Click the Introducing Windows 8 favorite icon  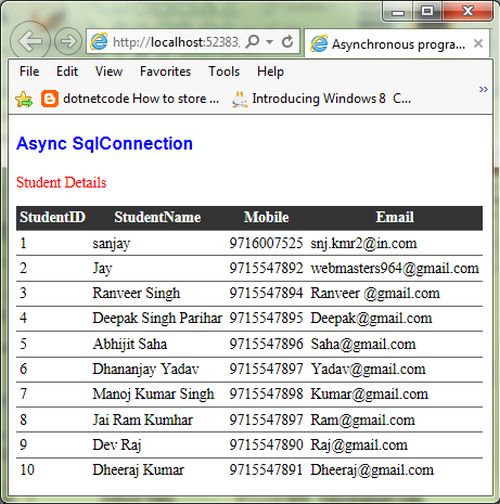pyautogui.click(x=240, y=99)
